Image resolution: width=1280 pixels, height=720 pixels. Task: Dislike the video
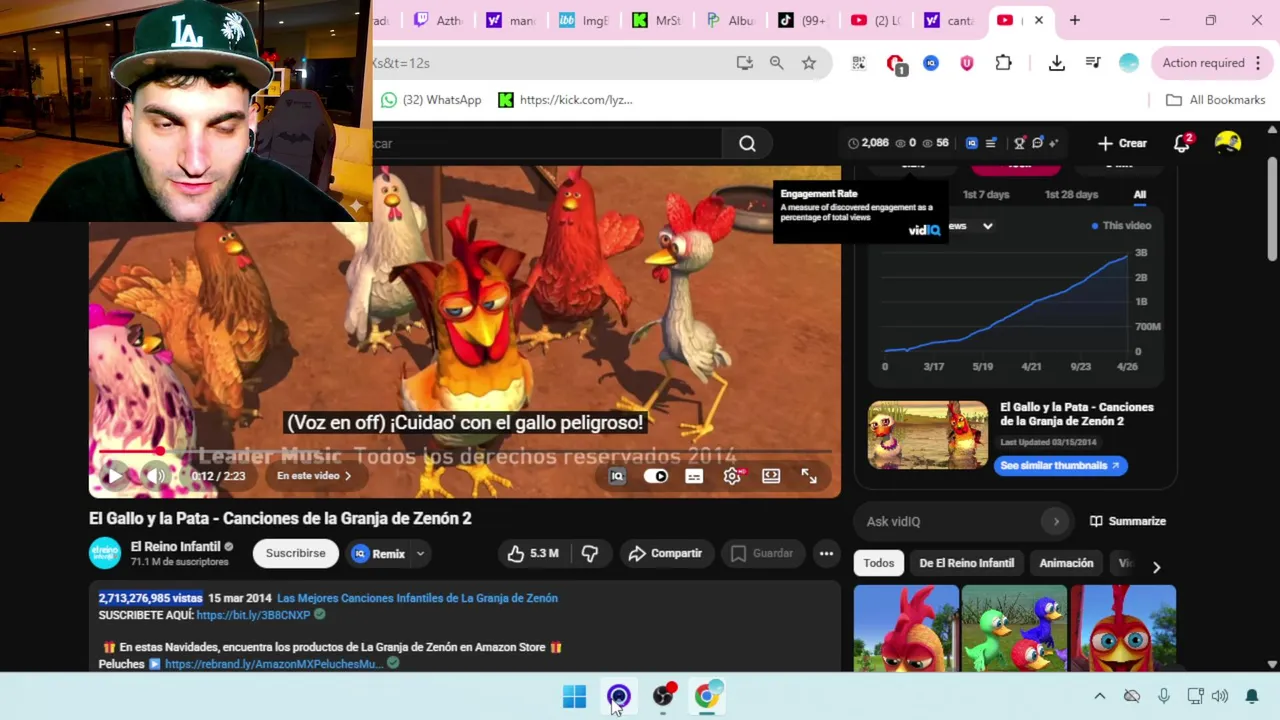coord(590,553)
